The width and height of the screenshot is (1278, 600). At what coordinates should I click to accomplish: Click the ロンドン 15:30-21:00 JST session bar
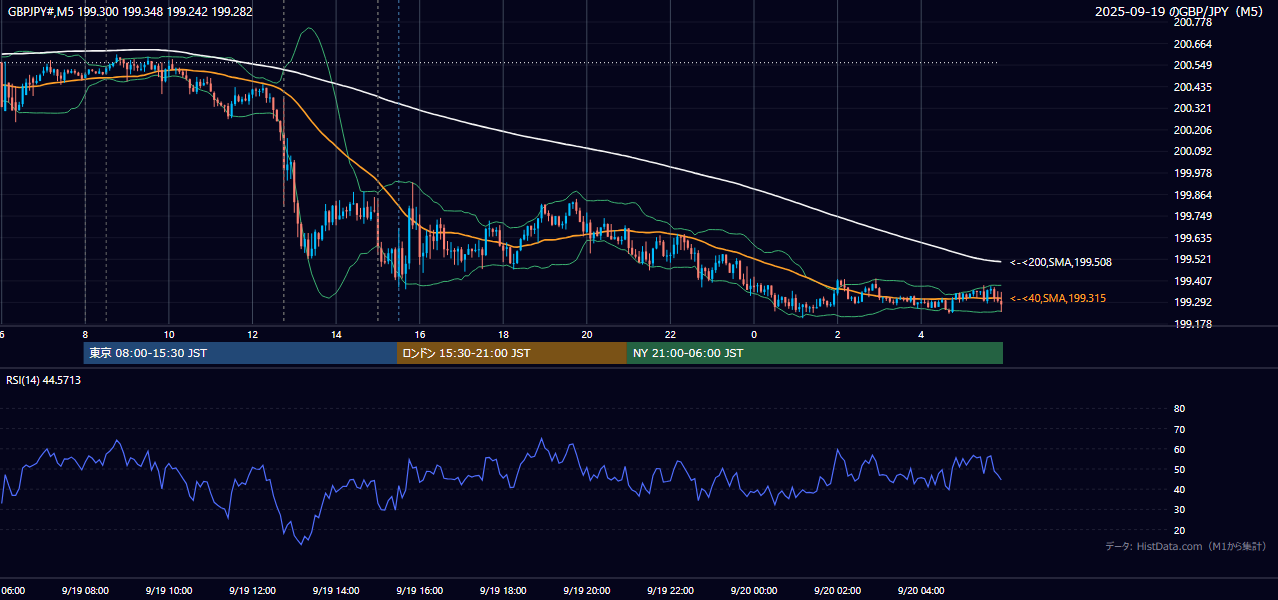512,353
